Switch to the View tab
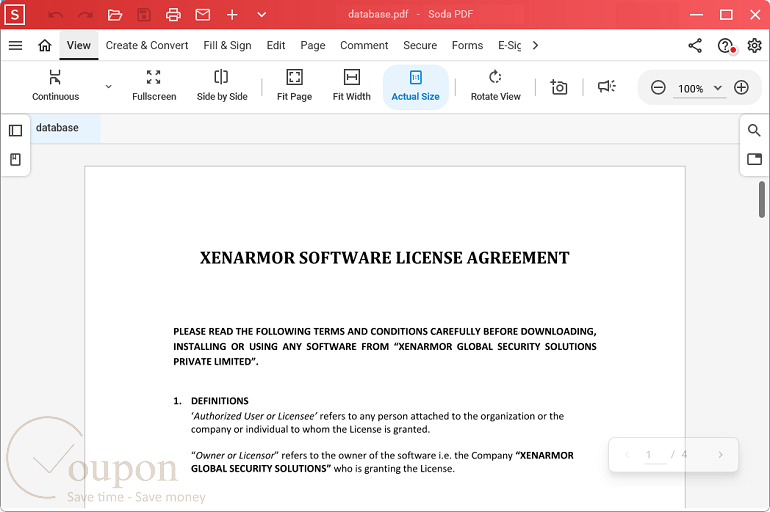Viewport: 770px width, 512px height. (x=79, y=45)
